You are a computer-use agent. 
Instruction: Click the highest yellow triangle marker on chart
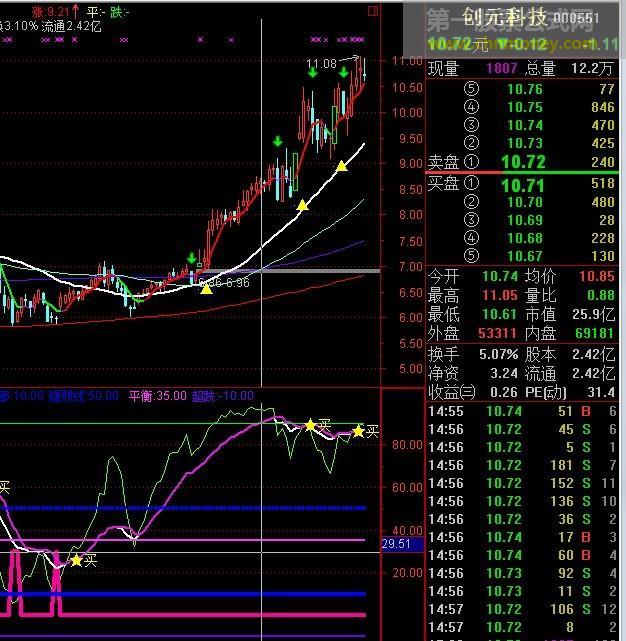tap(341, 165)
